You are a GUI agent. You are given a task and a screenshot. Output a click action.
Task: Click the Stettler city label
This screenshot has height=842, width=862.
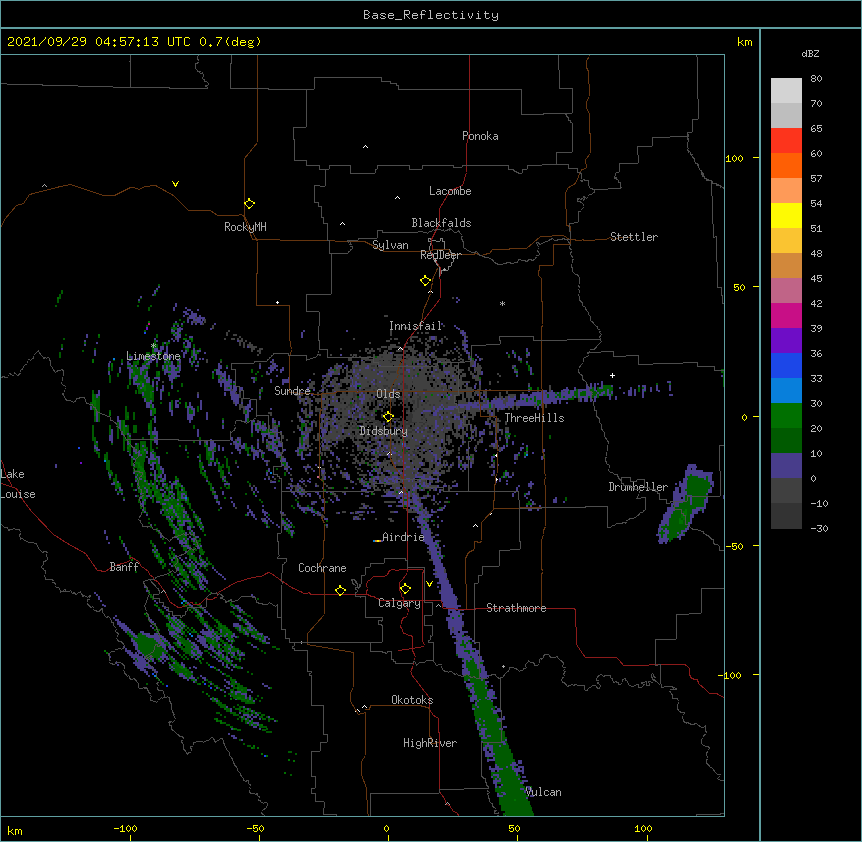pos(634,237)
